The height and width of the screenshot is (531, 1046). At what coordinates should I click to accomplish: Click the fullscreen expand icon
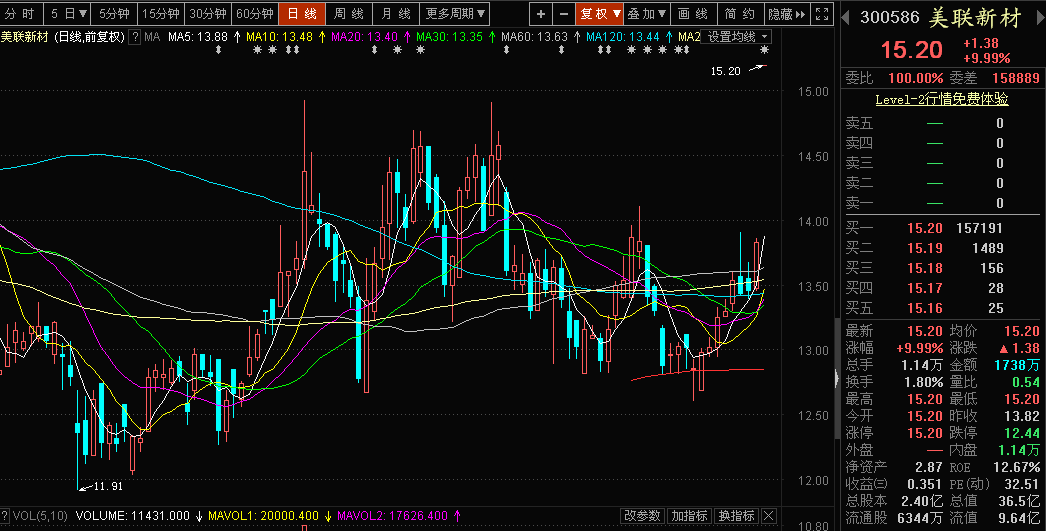pos(822,14)
